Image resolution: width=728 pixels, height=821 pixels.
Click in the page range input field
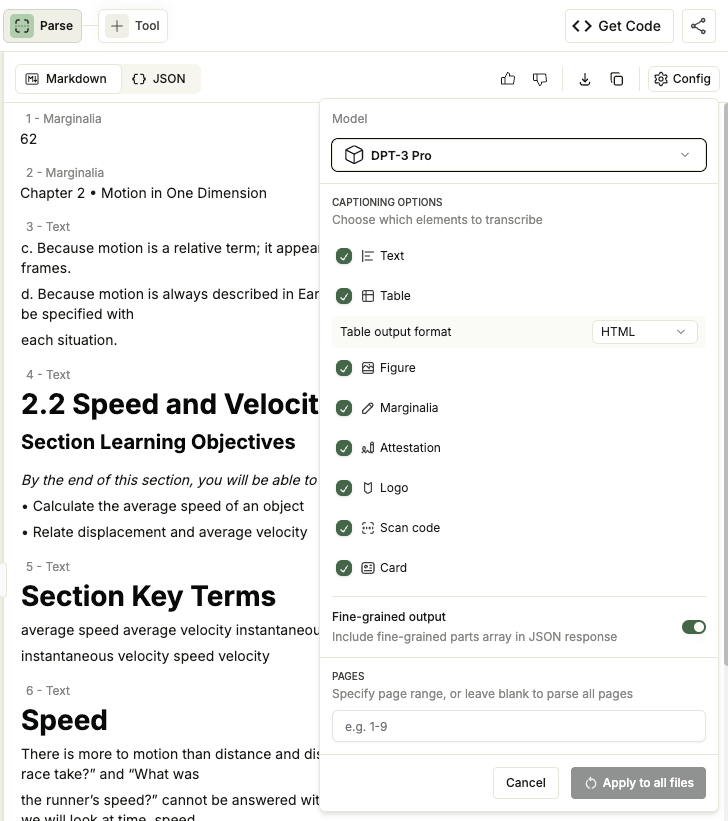tap(519, 726)
